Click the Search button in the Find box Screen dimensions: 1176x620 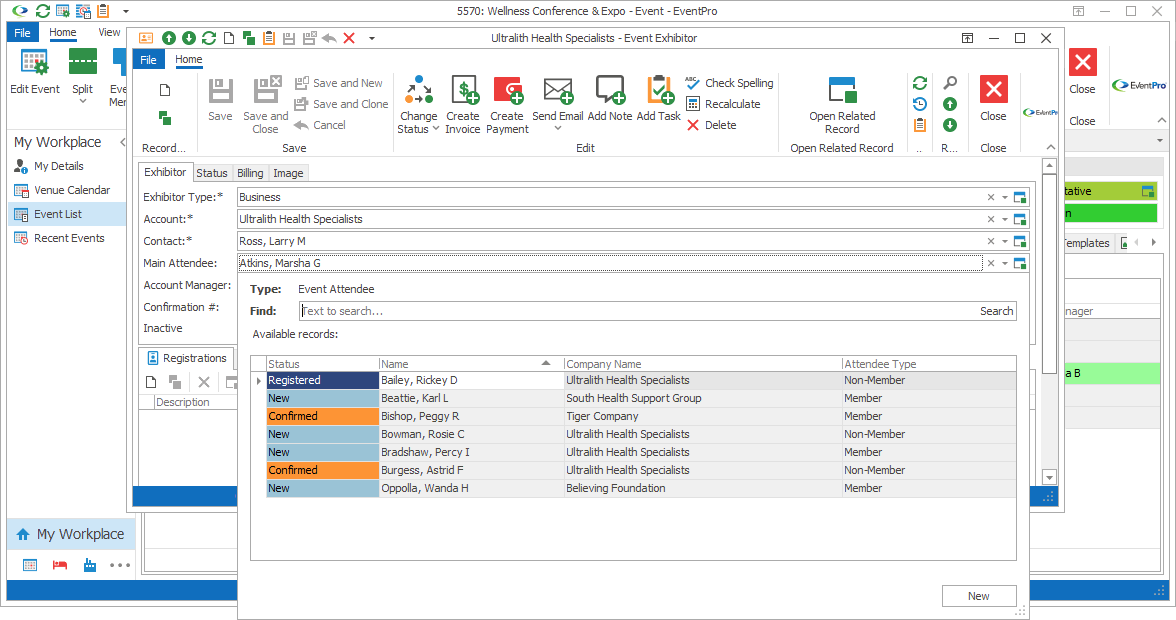click(x=996, y=311)
